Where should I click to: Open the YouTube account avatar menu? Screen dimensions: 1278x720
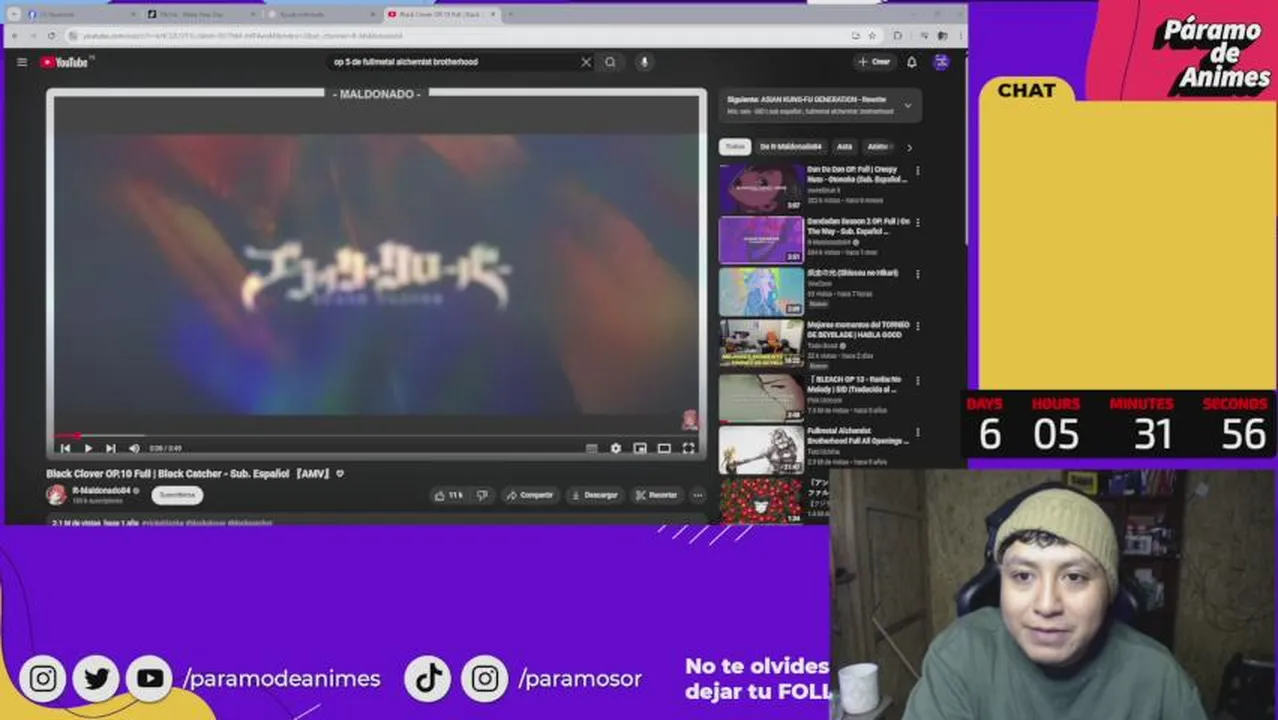click(x=941, y=62)
